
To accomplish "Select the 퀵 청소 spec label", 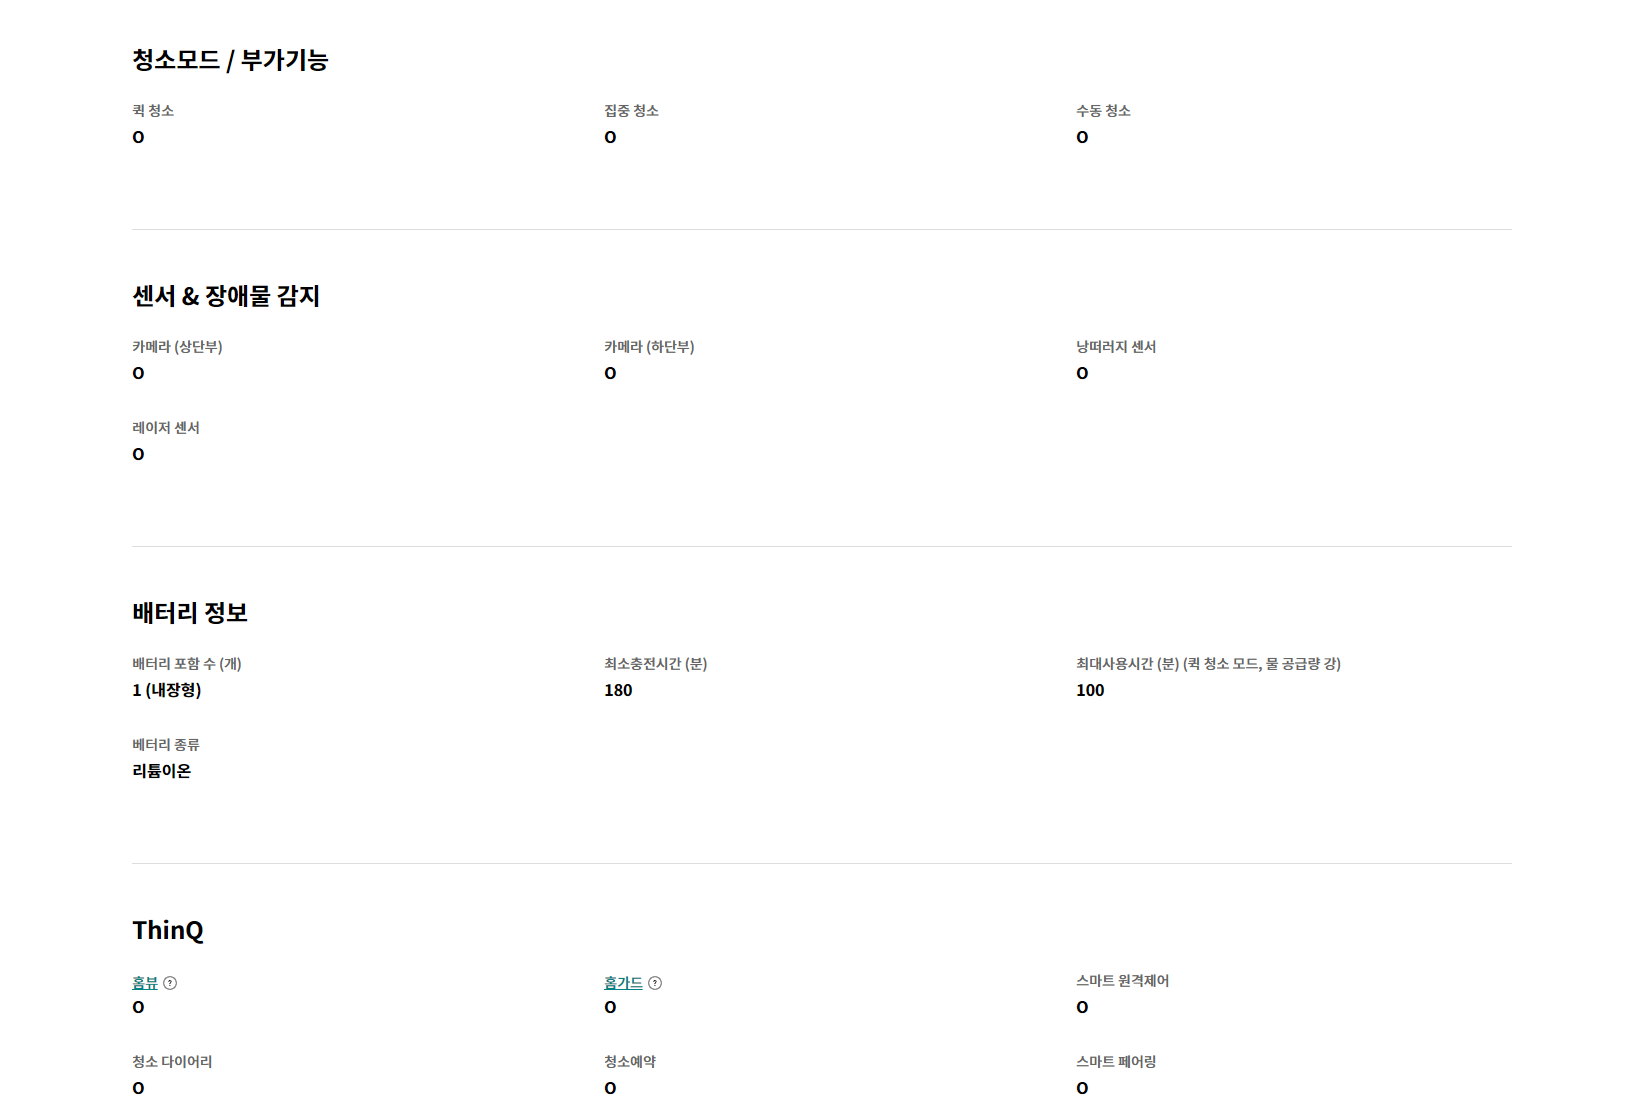I will click(x=153, y=111).
